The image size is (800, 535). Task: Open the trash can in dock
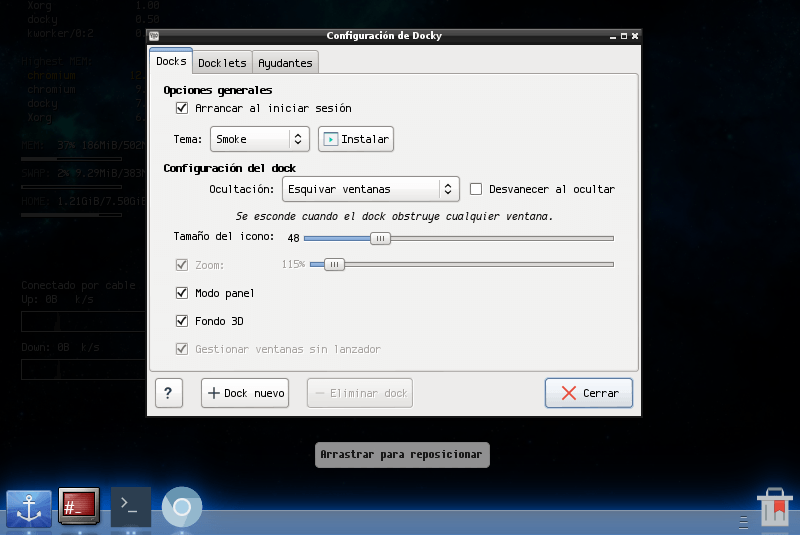coord(774,507)
